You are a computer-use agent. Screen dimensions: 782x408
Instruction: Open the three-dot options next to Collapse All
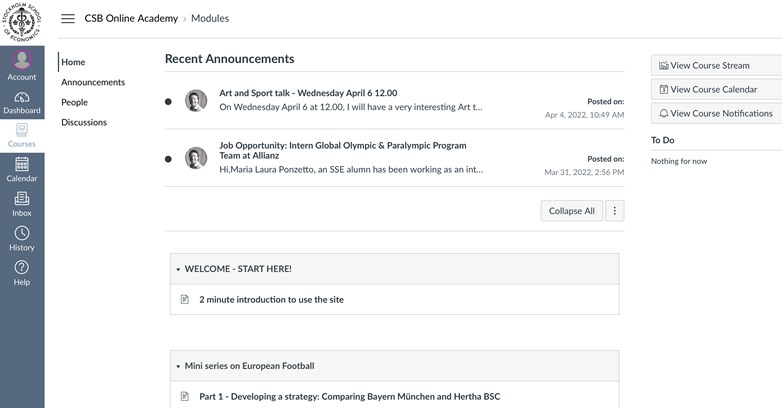pyautogui.click(x=615, y=211)
